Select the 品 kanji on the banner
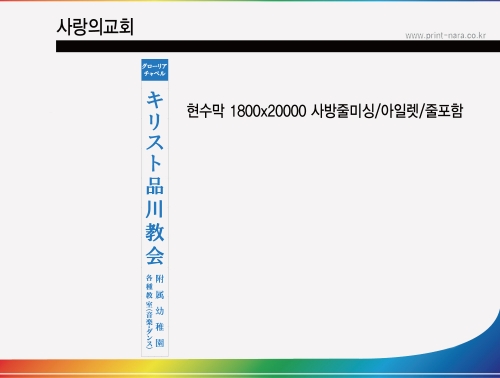The width and height of the screenshot is (500, 378). coord(155,186)
